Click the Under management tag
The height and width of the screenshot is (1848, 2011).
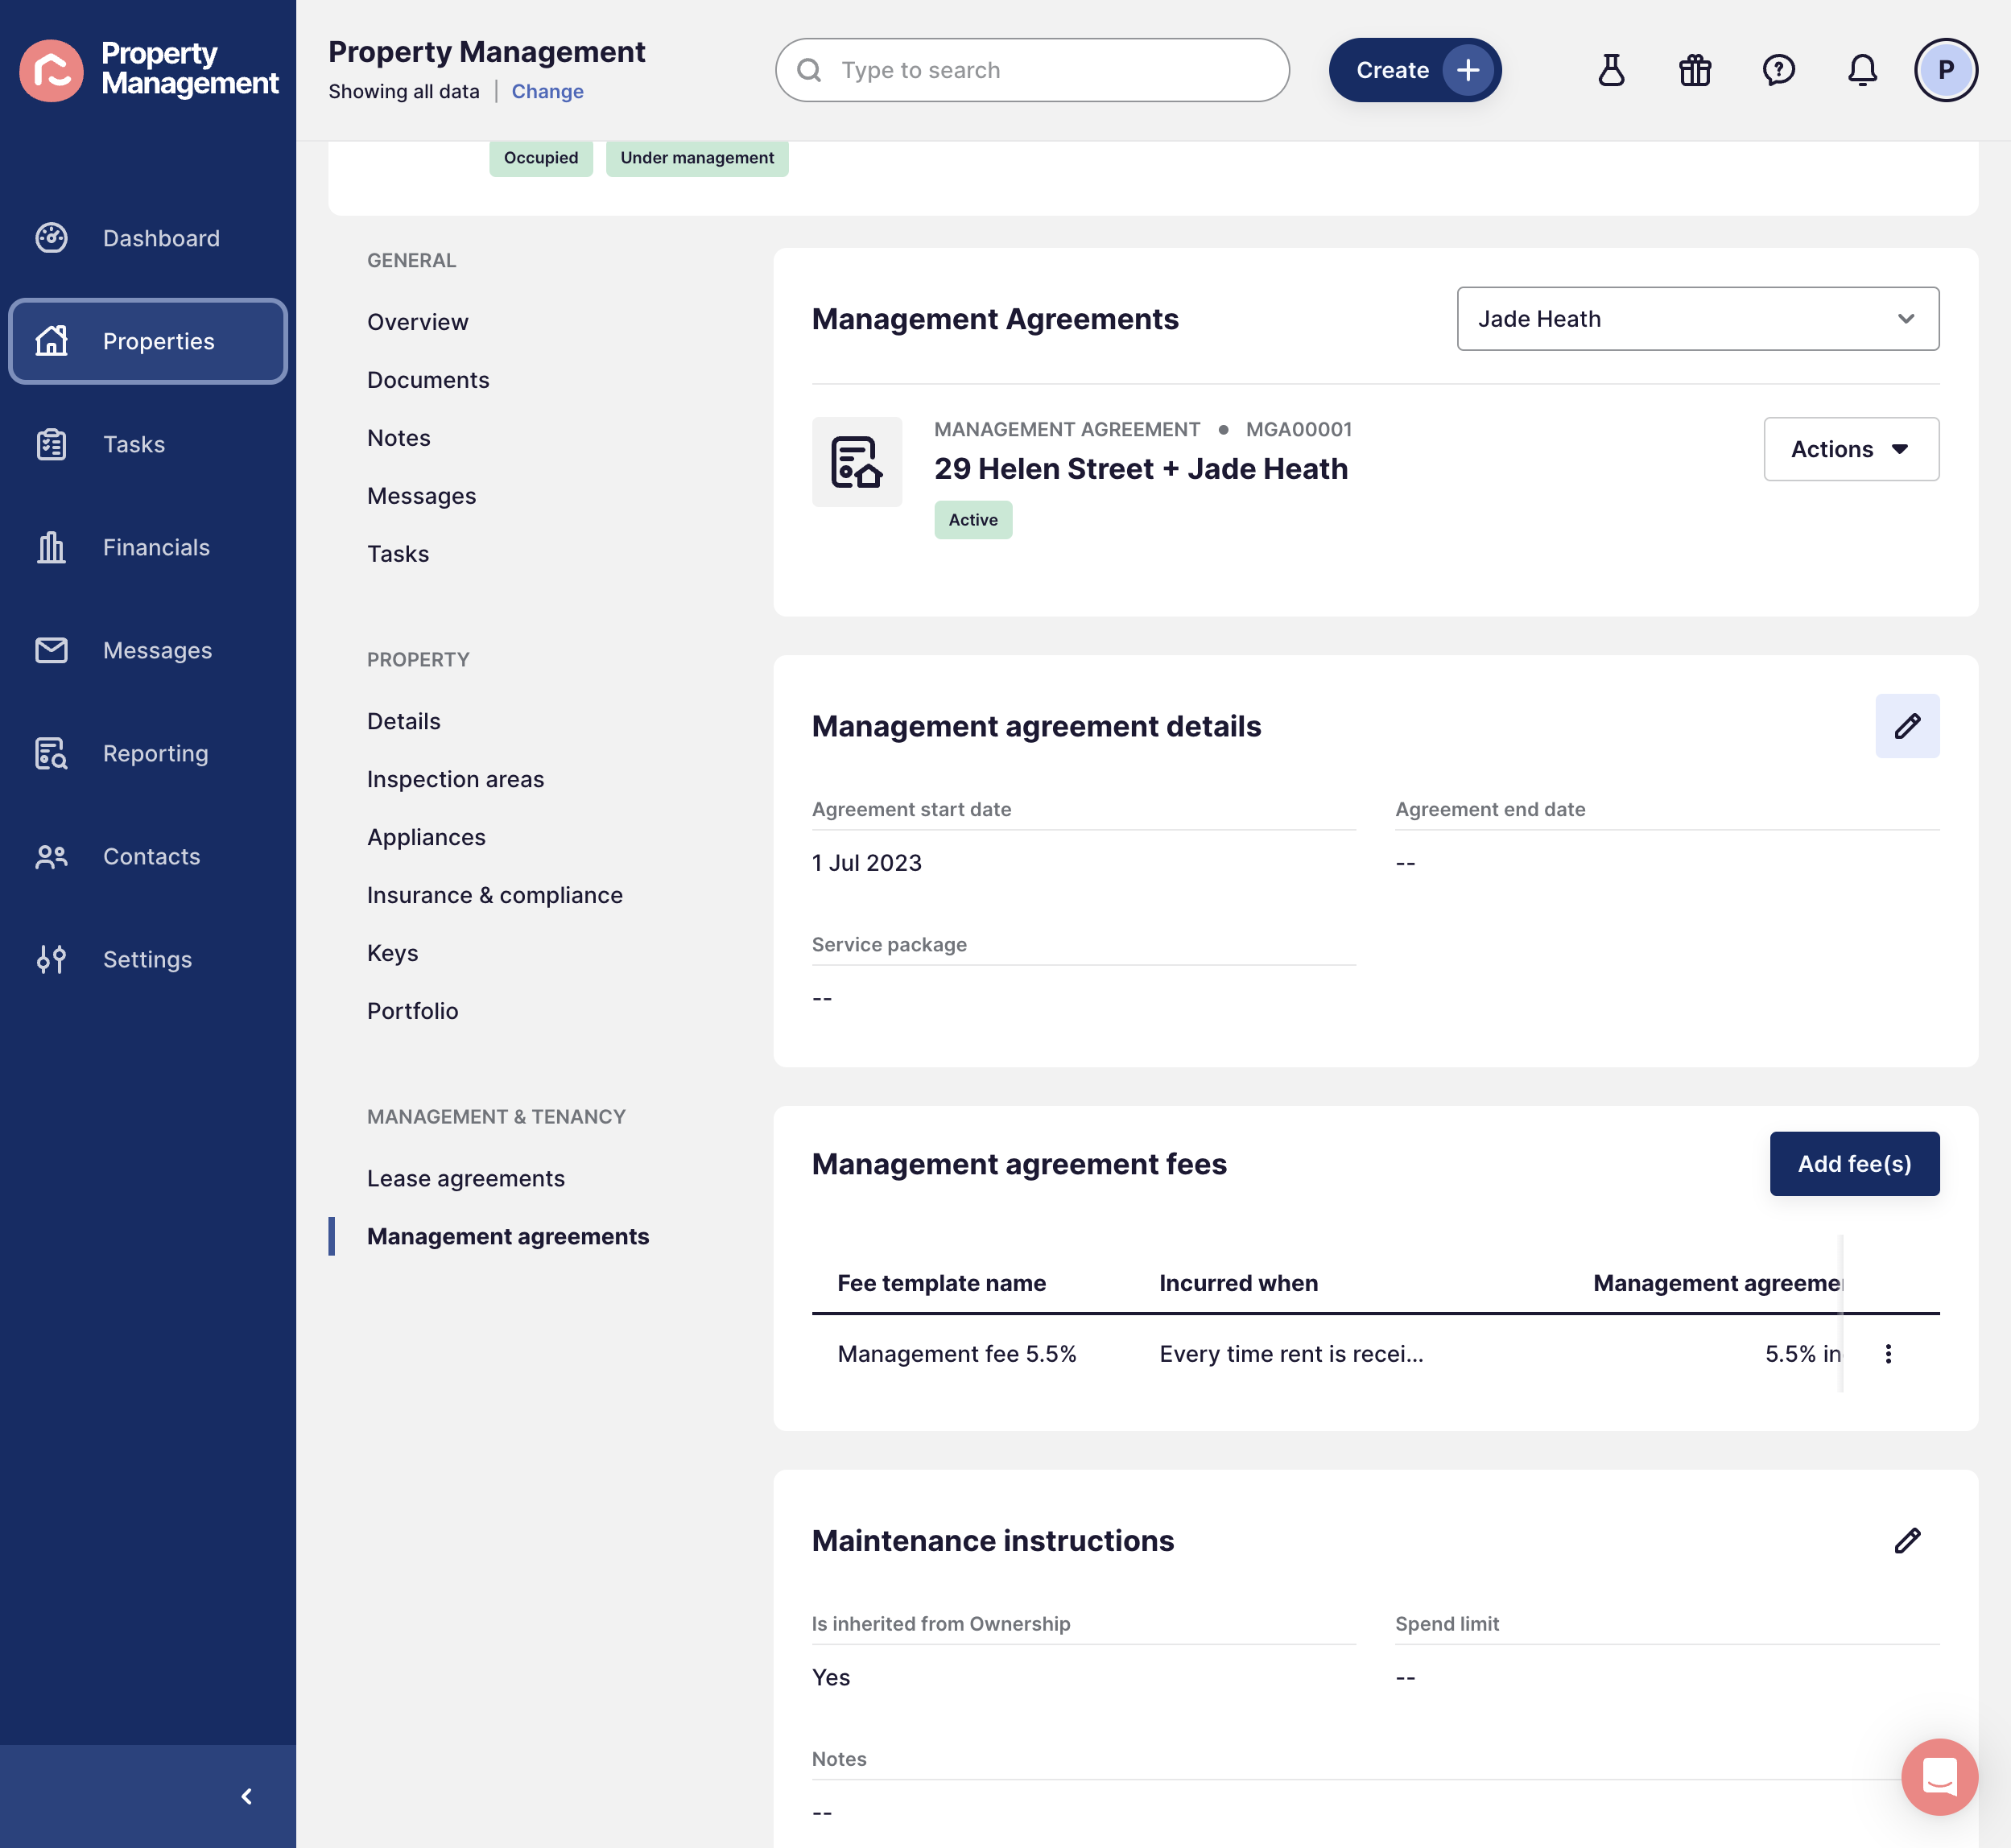pyautogui.click(x=697, y=158)
